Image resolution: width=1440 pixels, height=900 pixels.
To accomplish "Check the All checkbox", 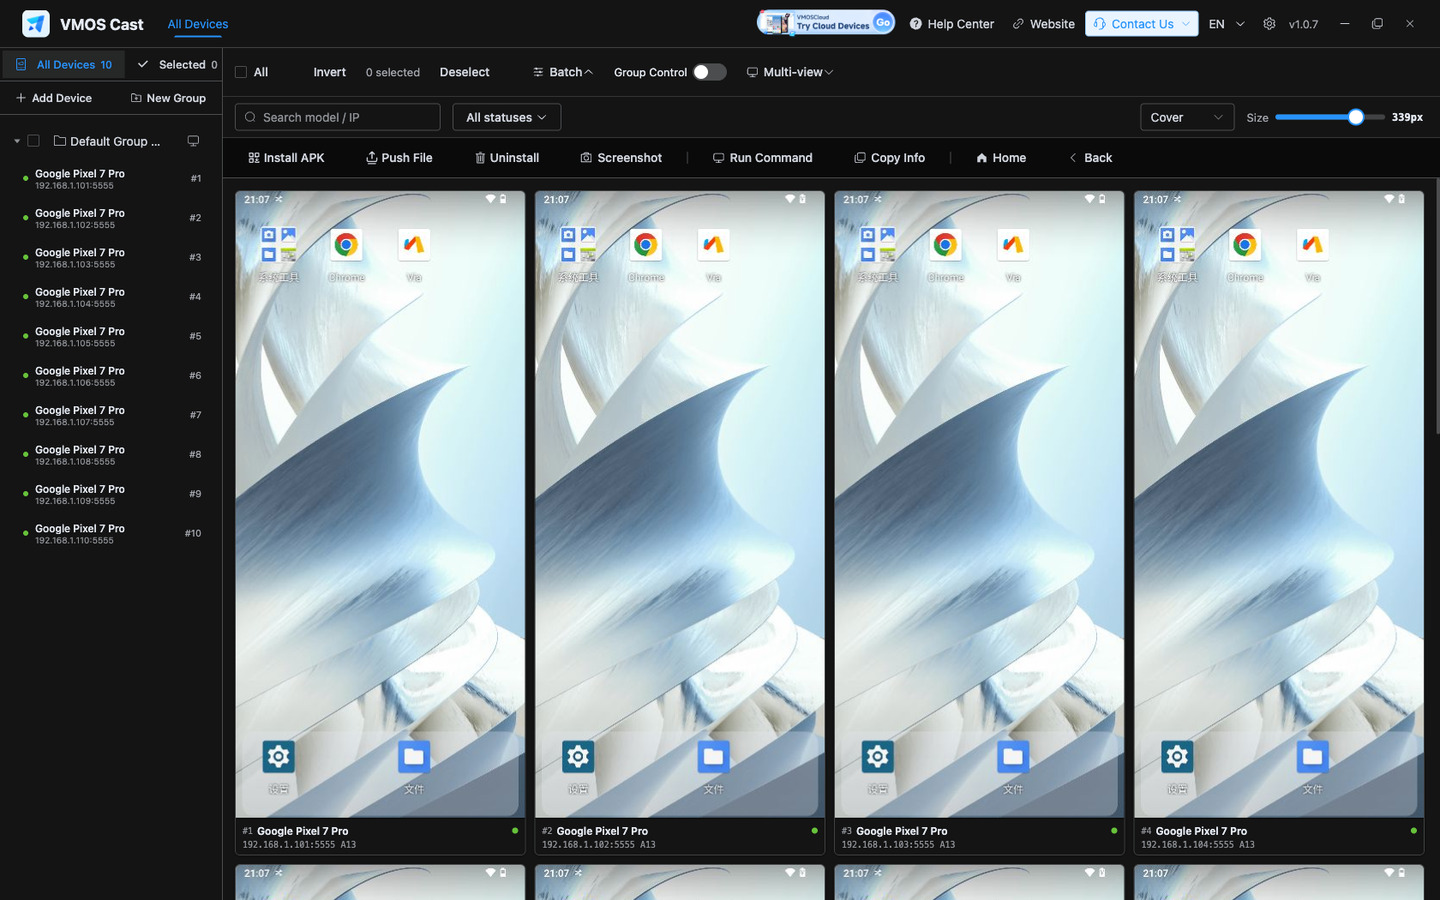I will [x=241, y=72].
